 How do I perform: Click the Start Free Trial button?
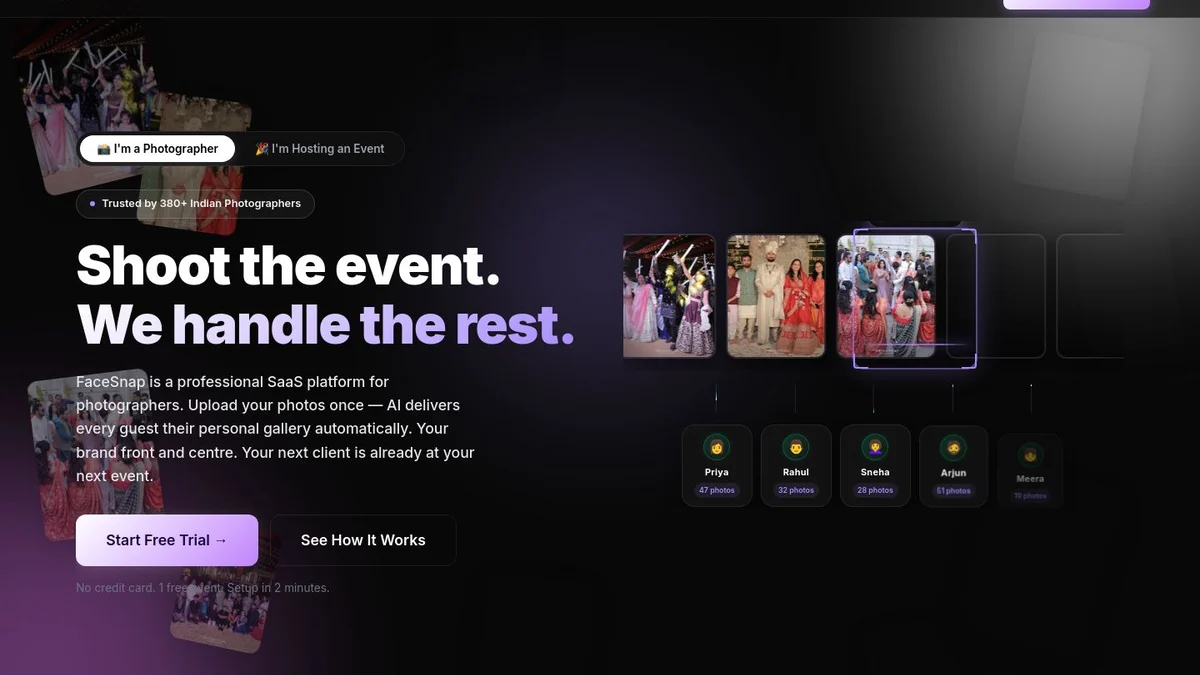(167, 540)
